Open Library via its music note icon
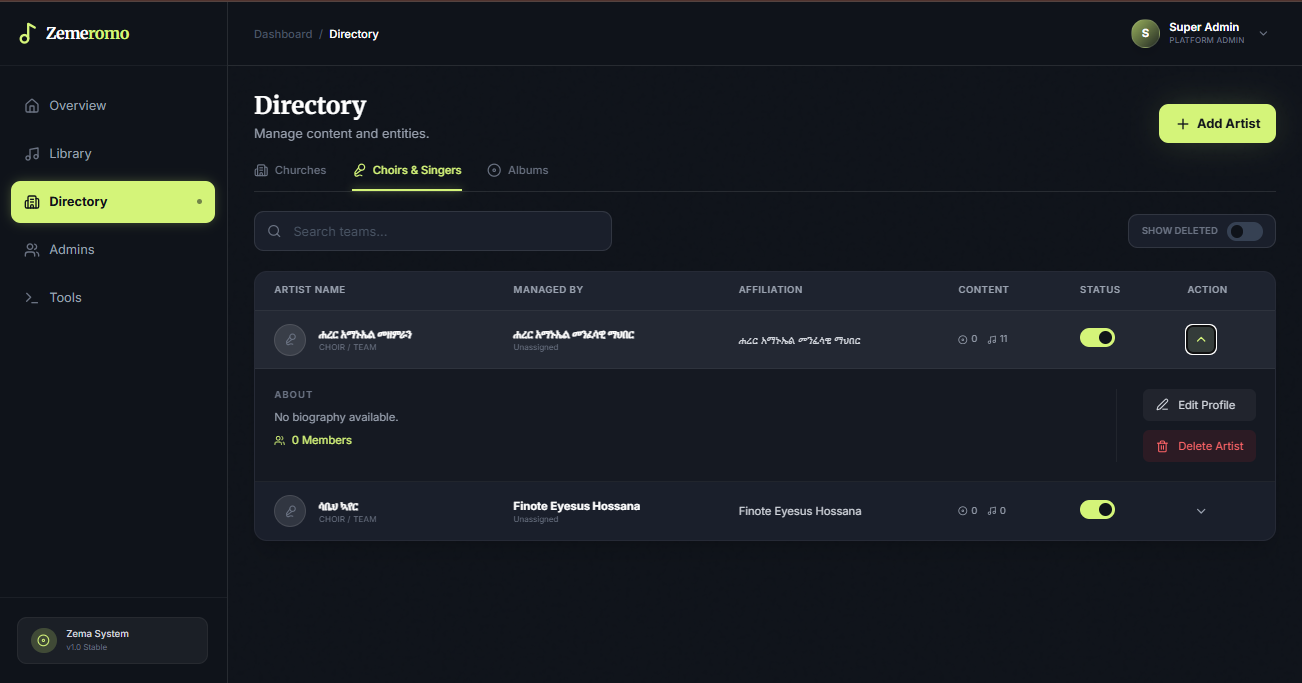The image size is (1302, 683). pyautogui.click(x=32, y=154)
